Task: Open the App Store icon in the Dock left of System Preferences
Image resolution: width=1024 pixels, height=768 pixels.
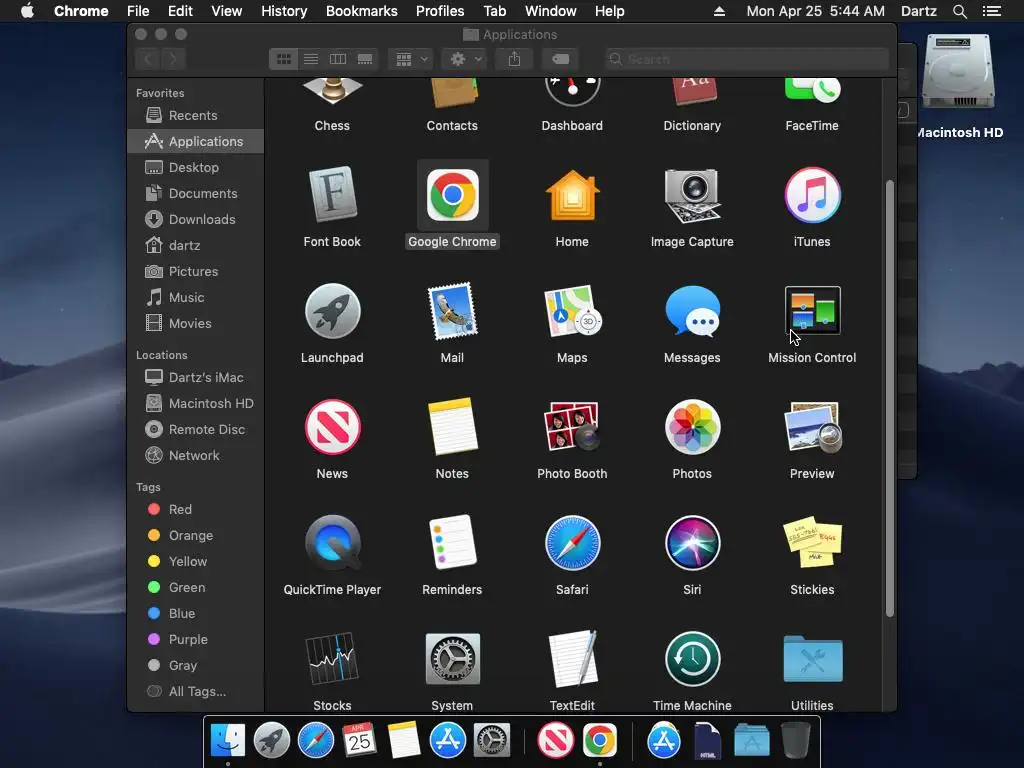Action: pos(447,740)
